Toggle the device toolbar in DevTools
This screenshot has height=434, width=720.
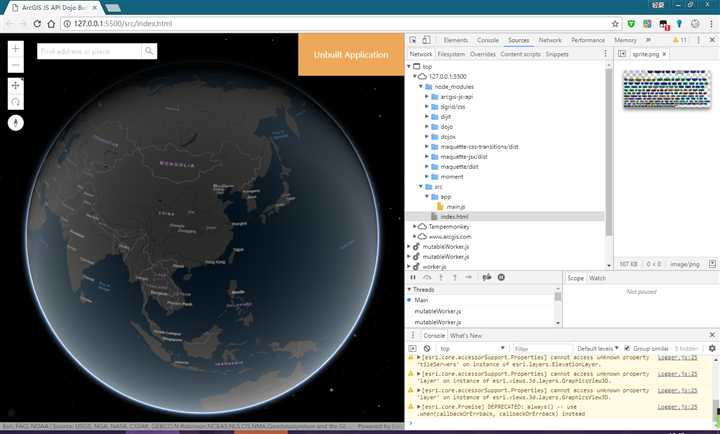pos(426,40)
